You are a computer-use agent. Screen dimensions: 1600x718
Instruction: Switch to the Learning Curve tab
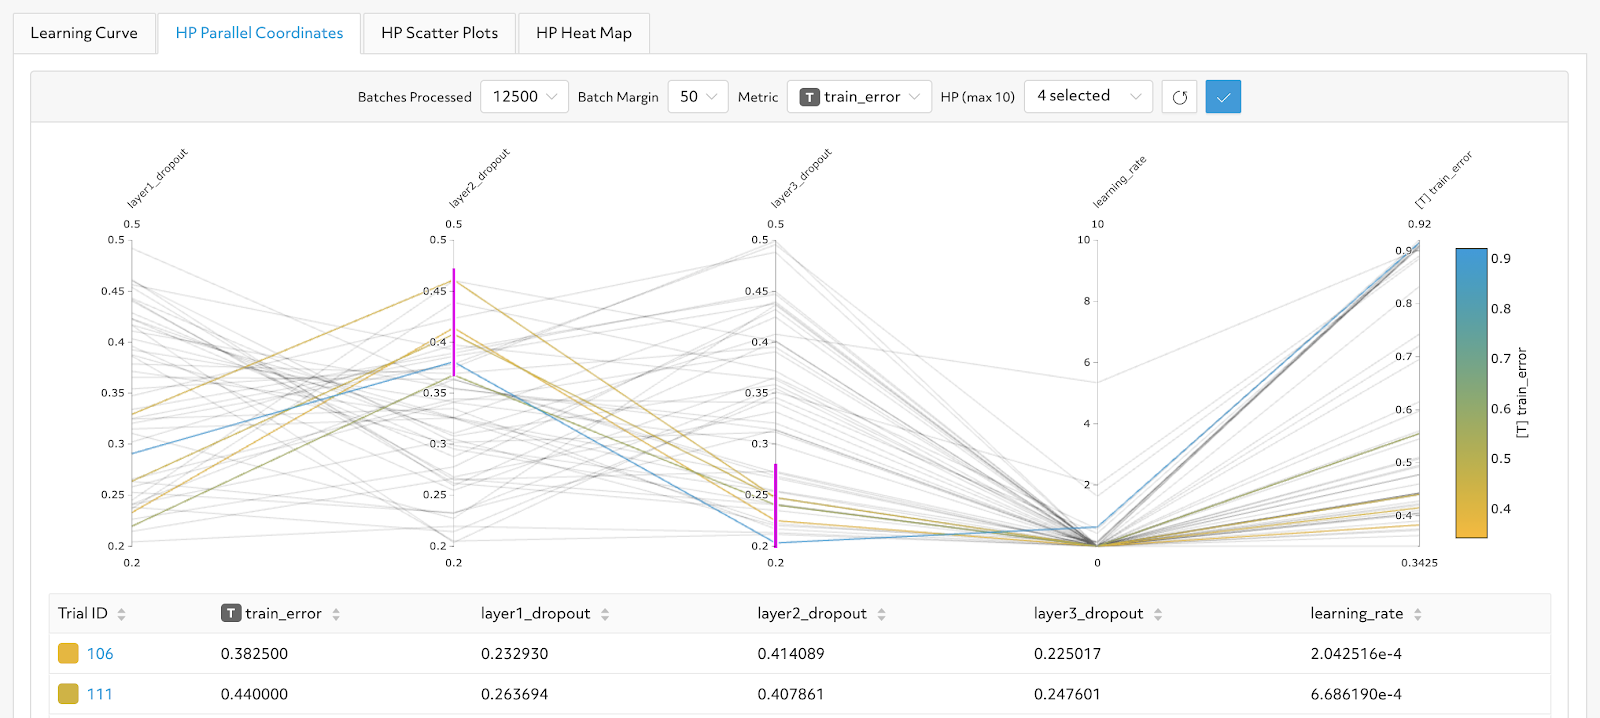point(84,33)
